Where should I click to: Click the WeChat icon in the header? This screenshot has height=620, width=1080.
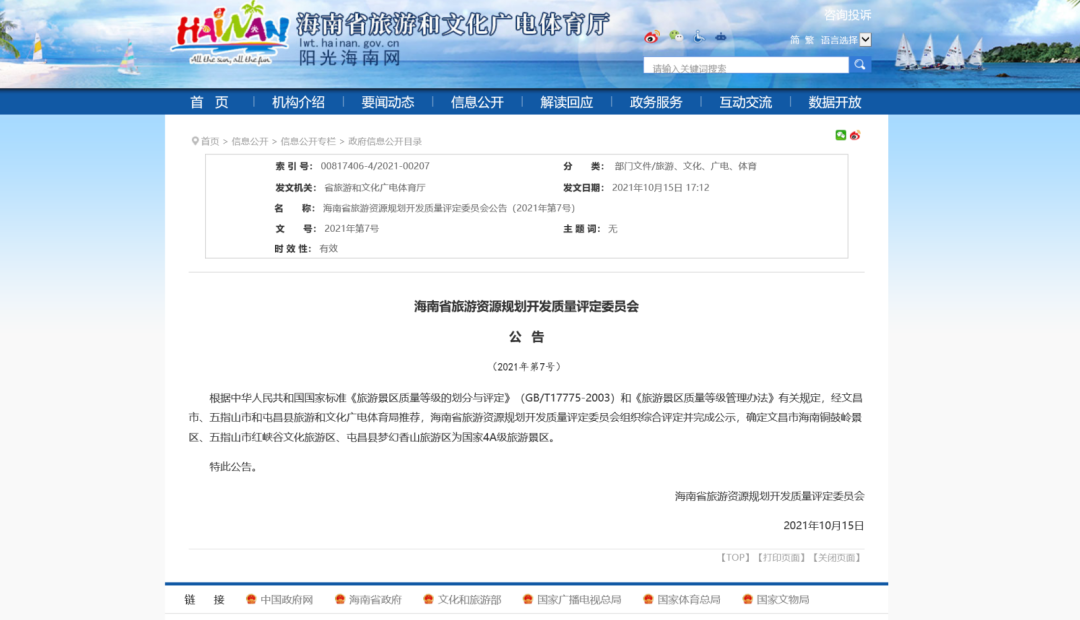pos(676,37)
